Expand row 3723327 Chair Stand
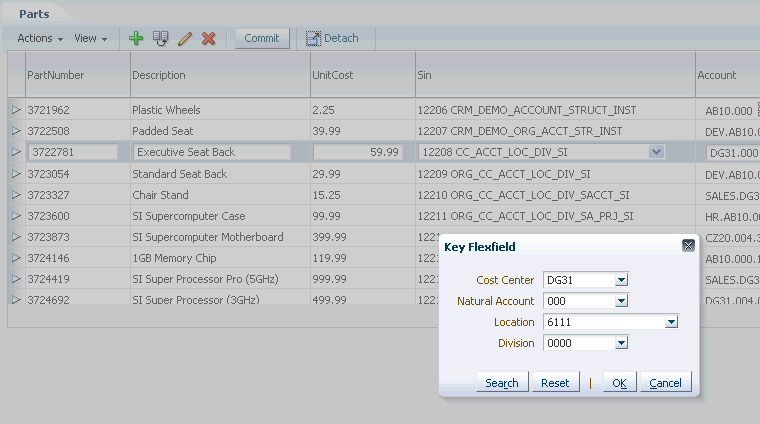The image size is (760, 424). [x=16, y=194]
